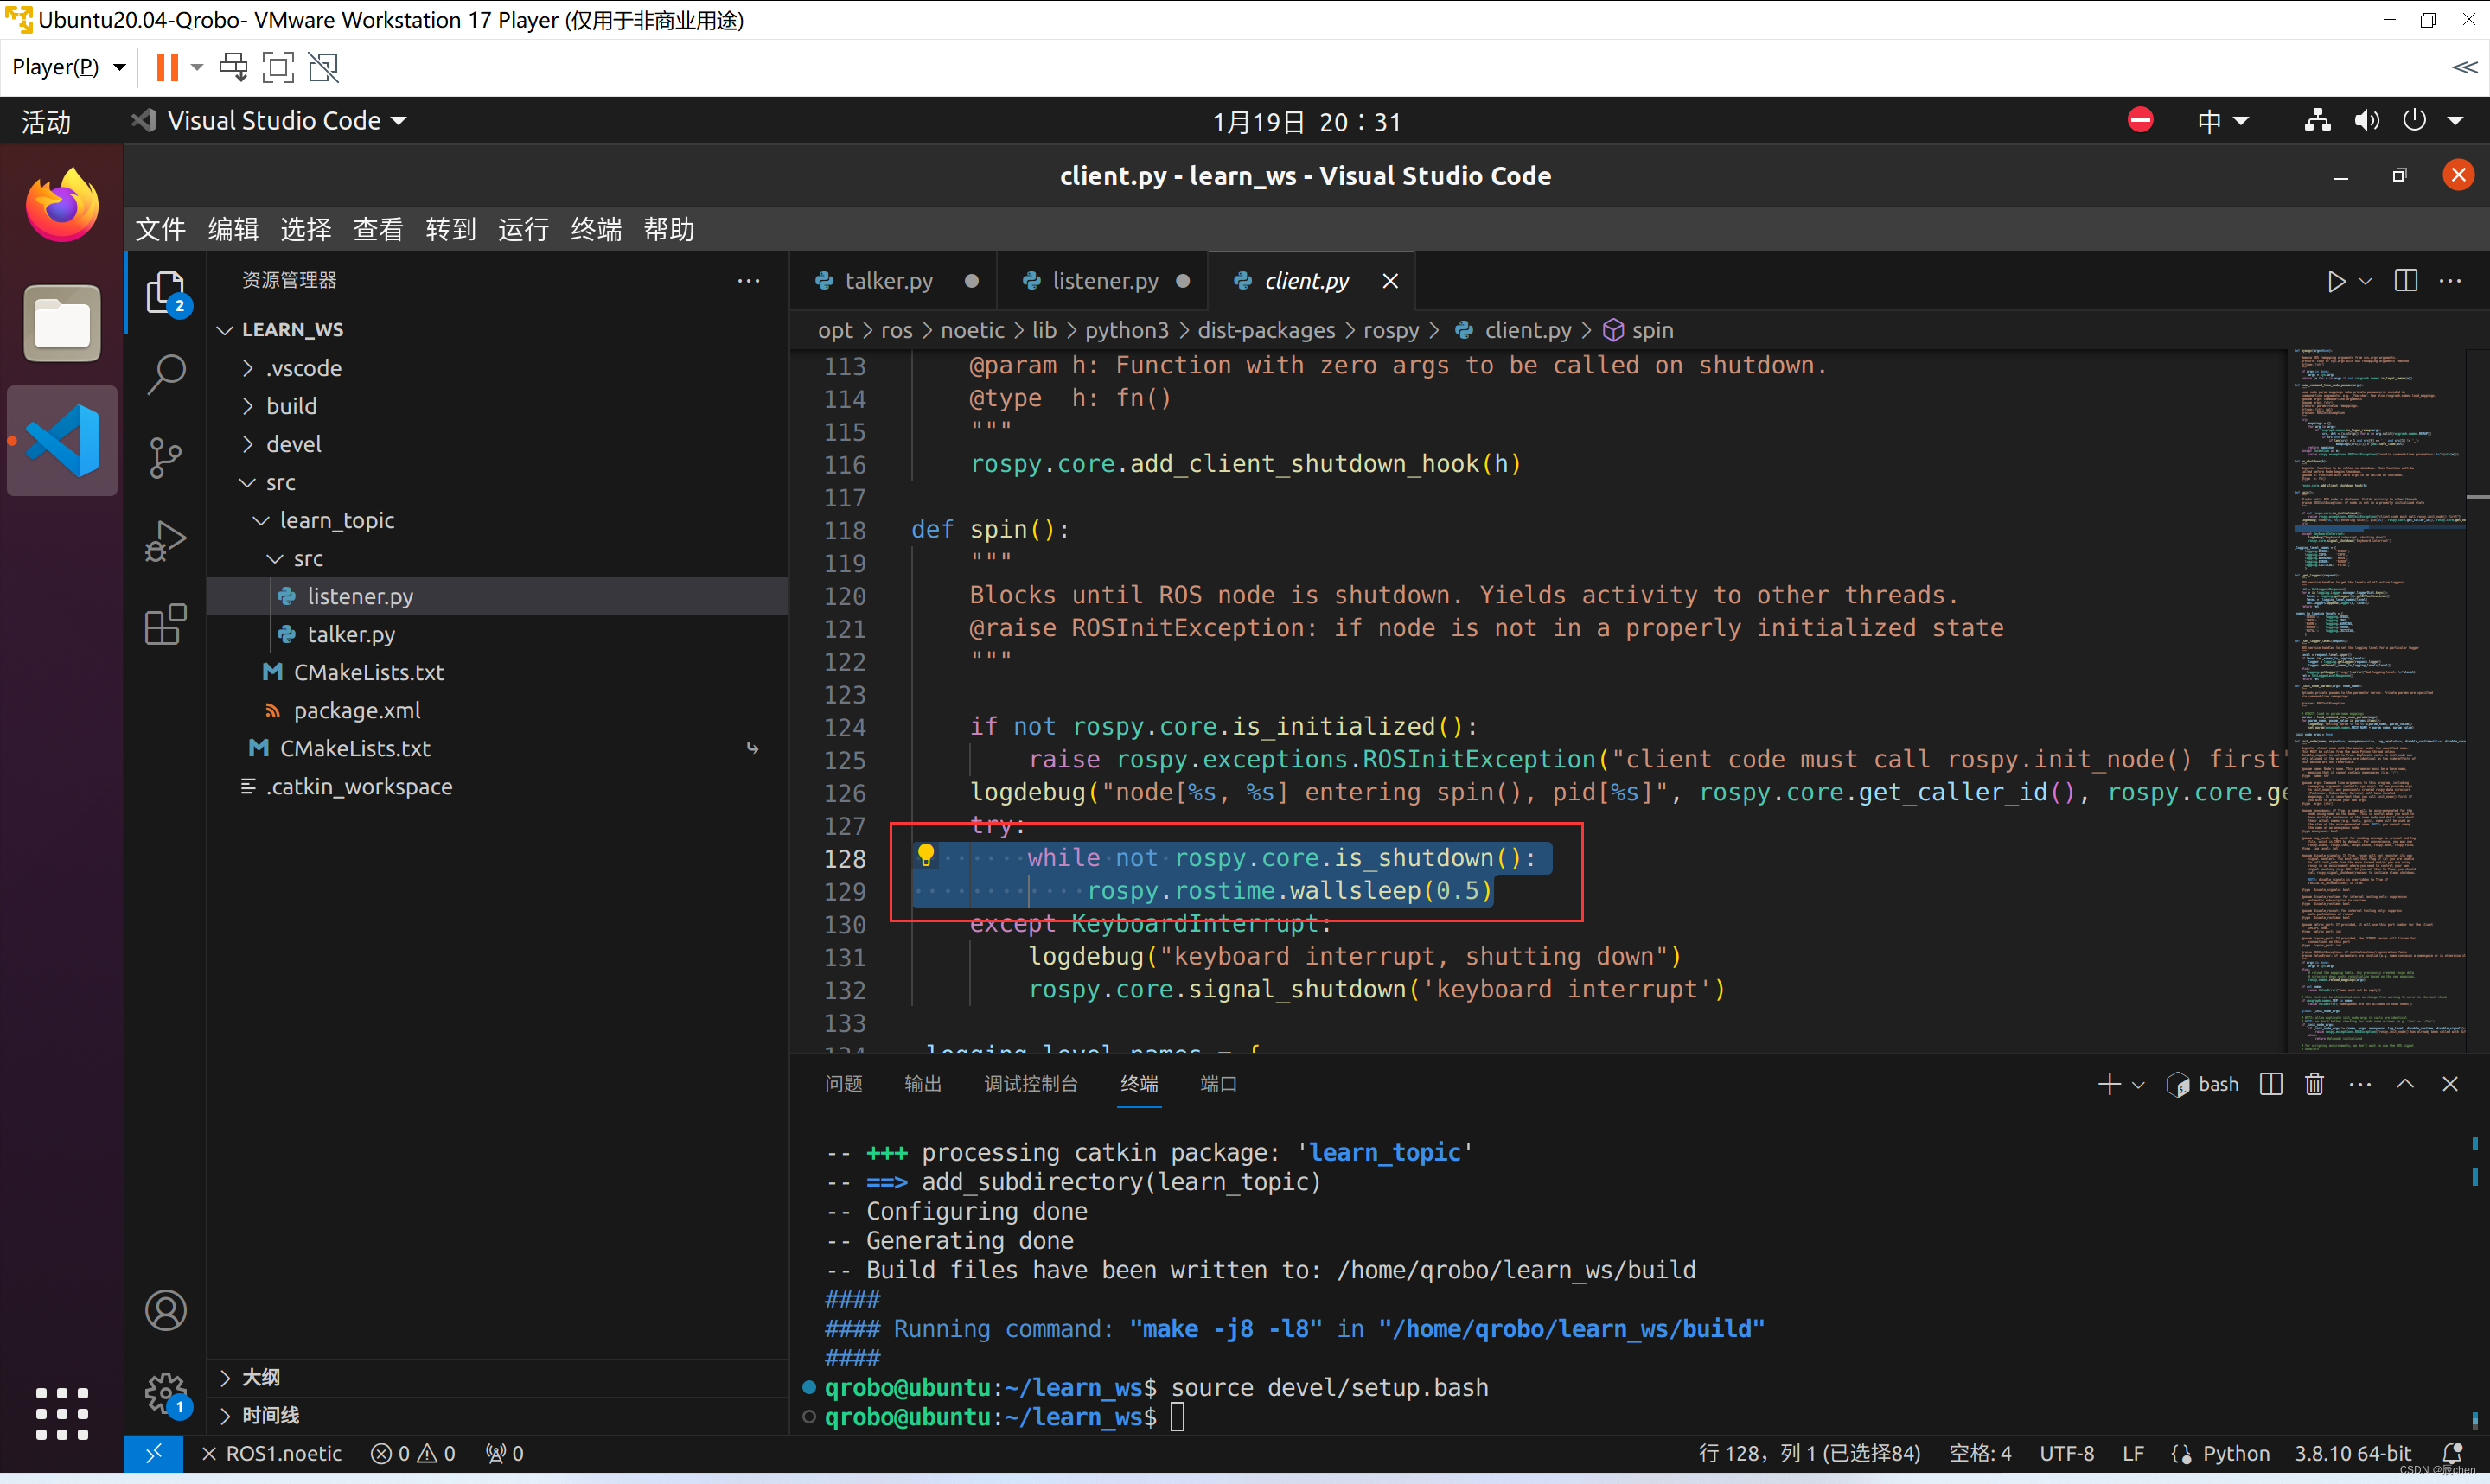Open remote window indicator in status bar
Viewport: 2490px width, 1484px height.
[x=154, y=1453]
